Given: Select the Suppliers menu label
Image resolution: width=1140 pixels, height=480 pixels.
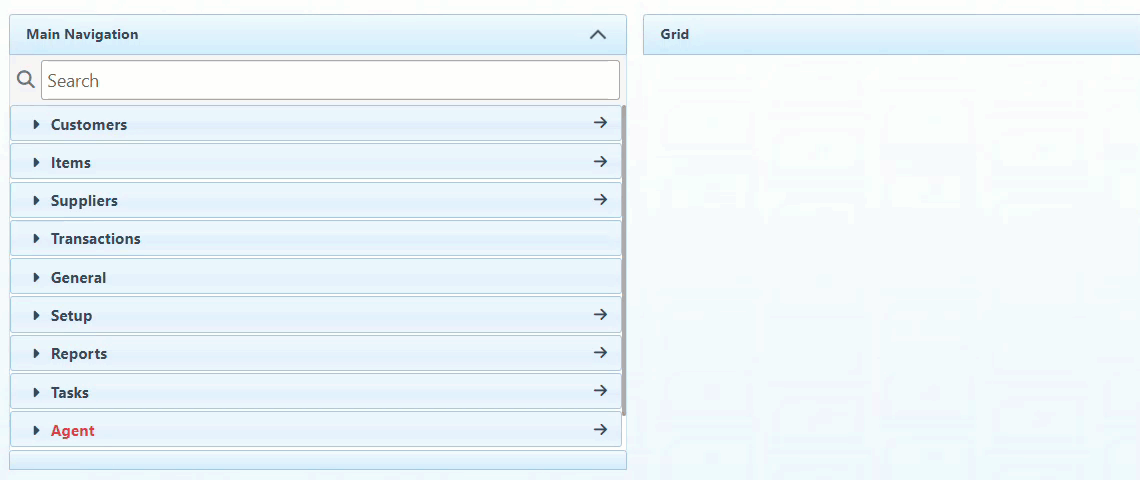Looking at the screenshot, I should (84, 200).
